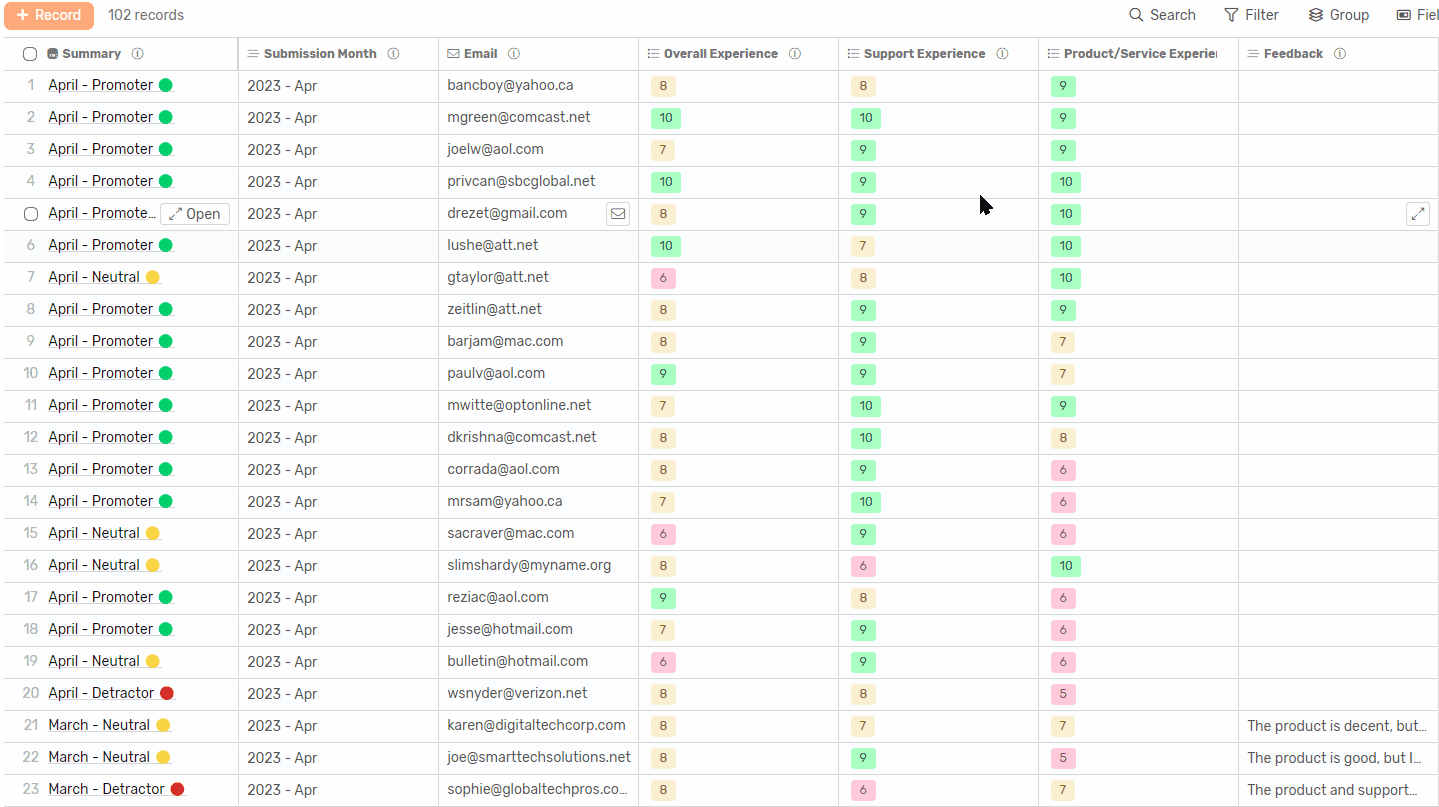1439x807 pixels.
Task: Open row 5 using the Open button
Action: click(x=195, y=214)
